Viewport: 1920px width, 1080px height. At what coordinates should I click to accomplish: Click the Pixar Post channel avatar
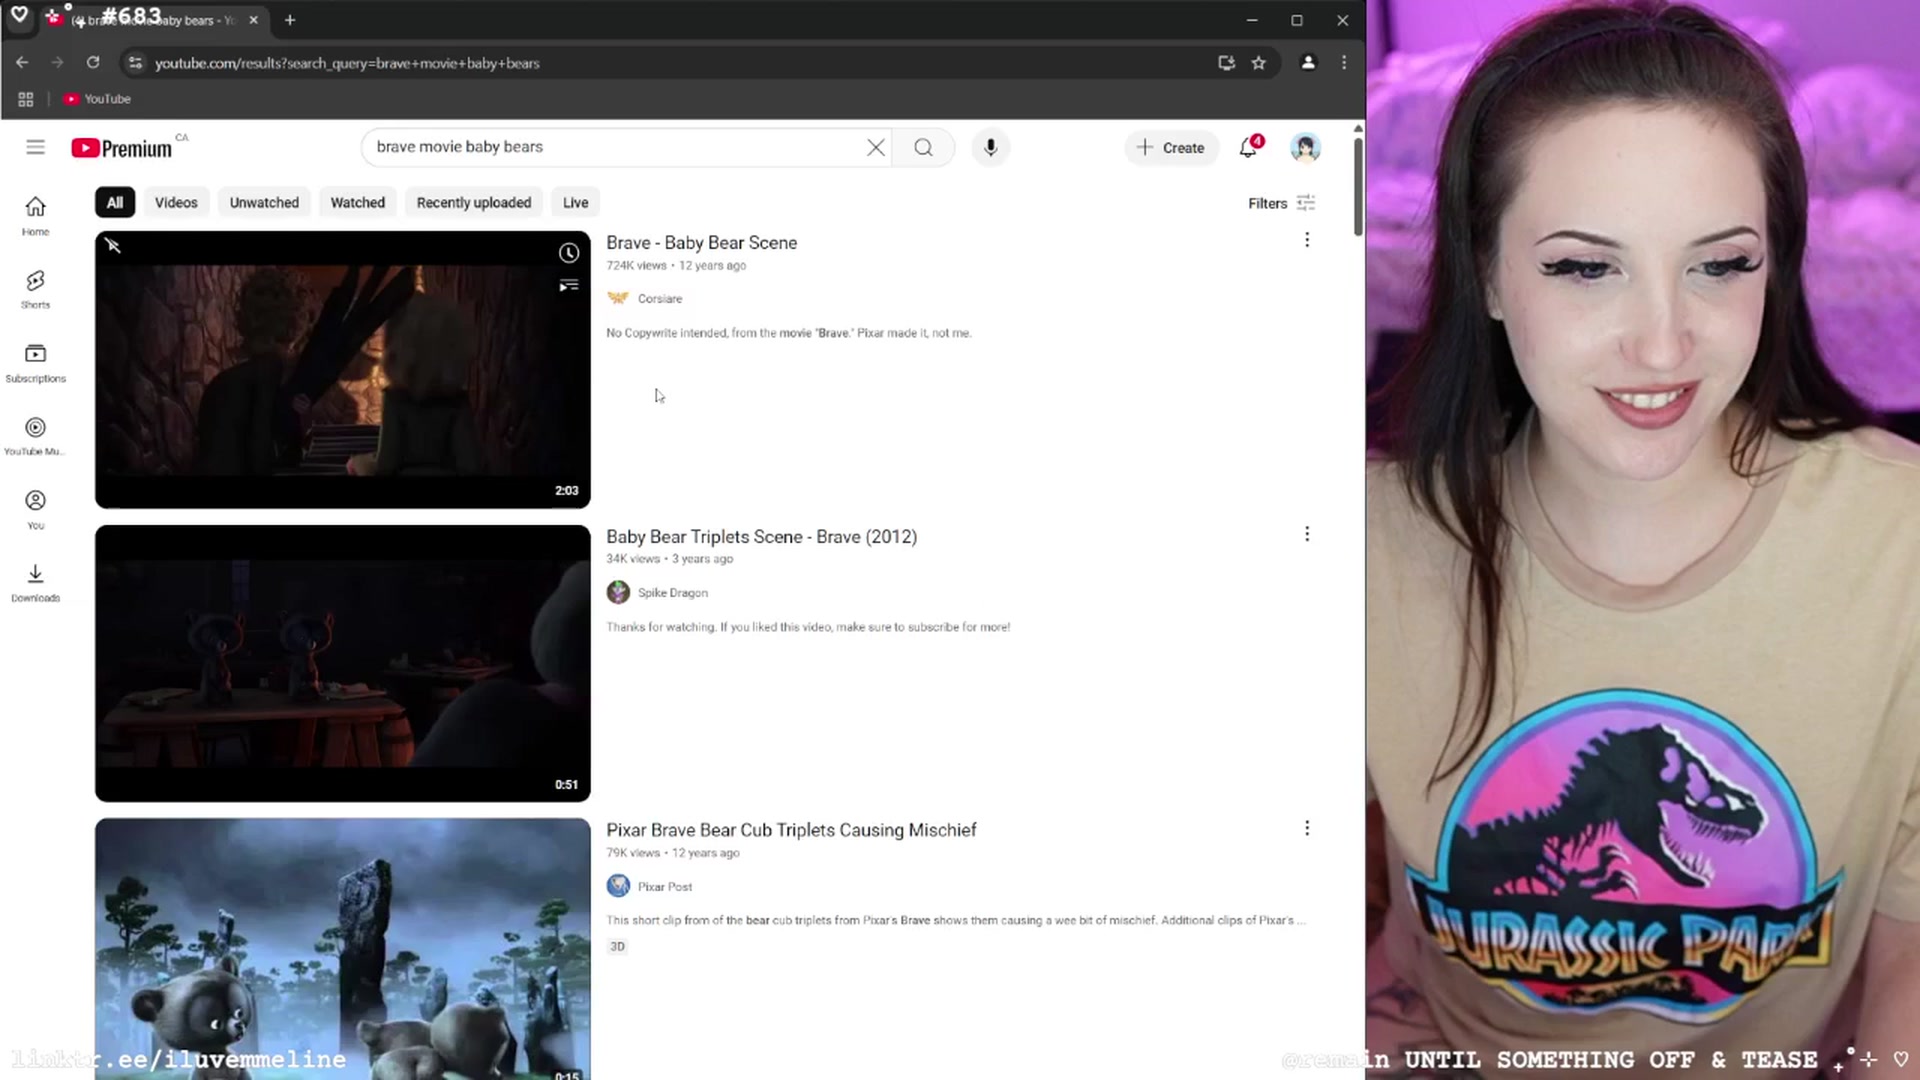coord(618,886)
